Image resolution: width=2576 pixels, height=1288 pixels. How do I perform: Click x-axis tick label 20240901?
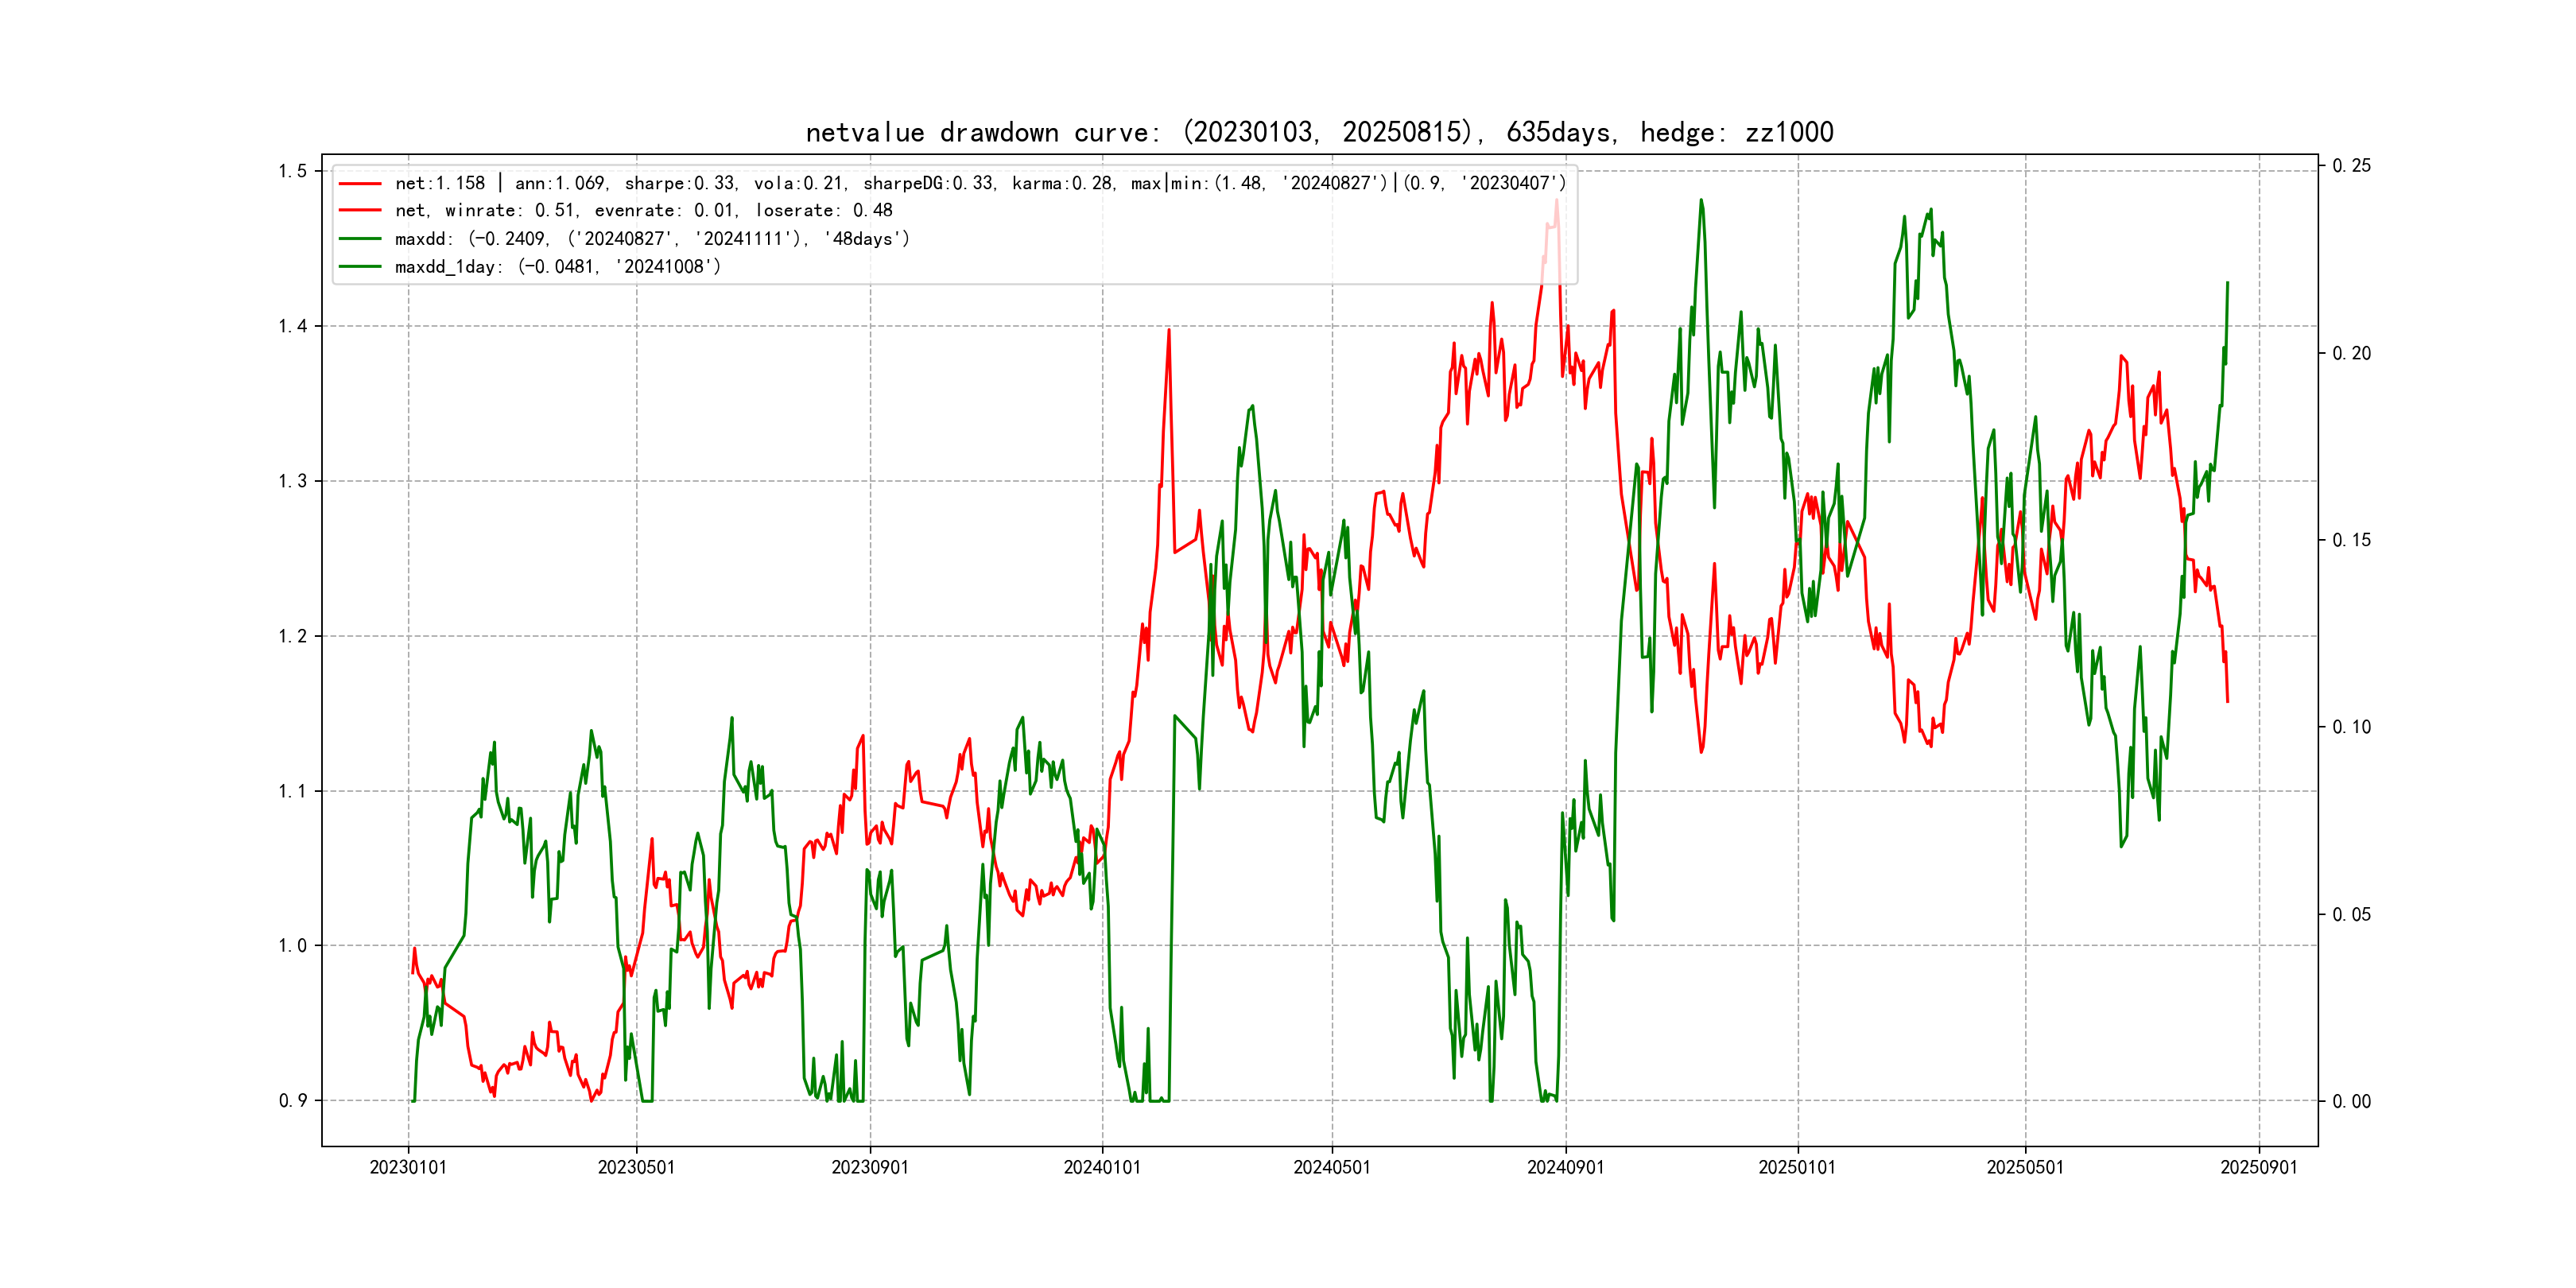[x=1565, y=1167]
